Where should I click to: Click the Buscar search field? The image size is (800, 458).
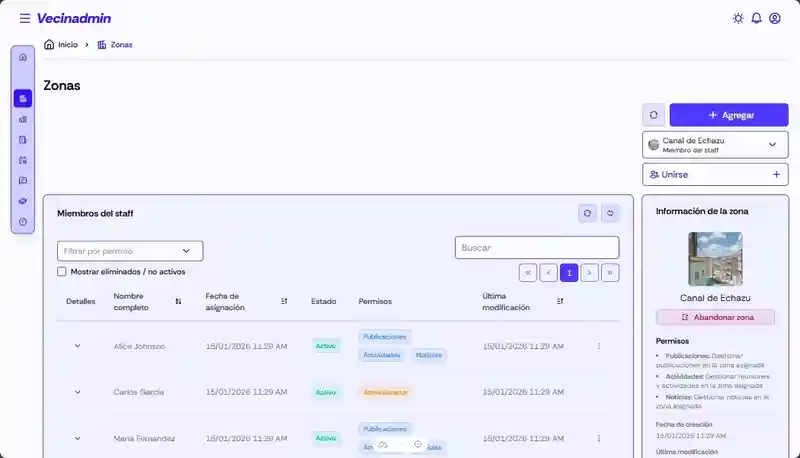tap(536, 247)
